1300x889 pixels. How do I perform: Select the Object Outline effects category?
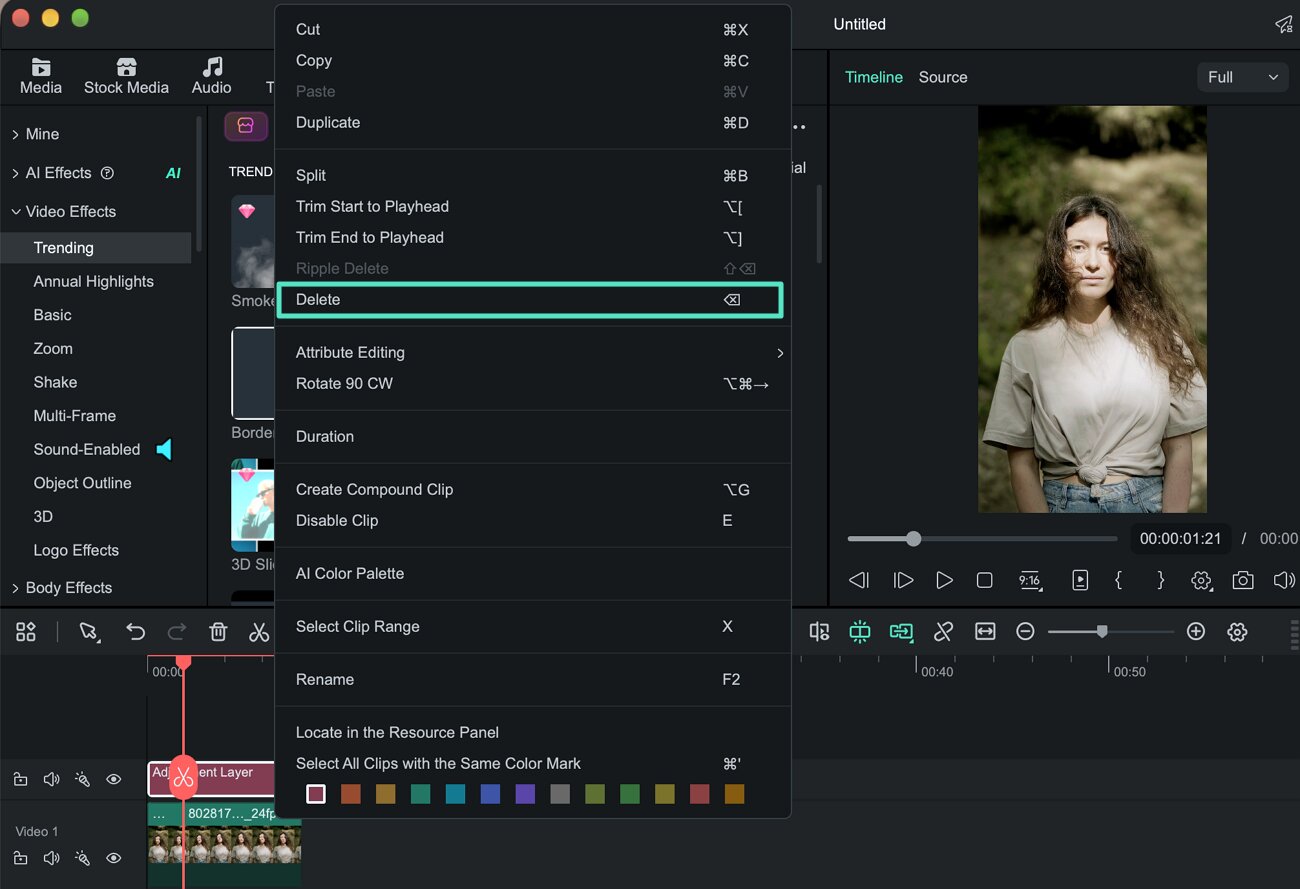coord(83,483)
